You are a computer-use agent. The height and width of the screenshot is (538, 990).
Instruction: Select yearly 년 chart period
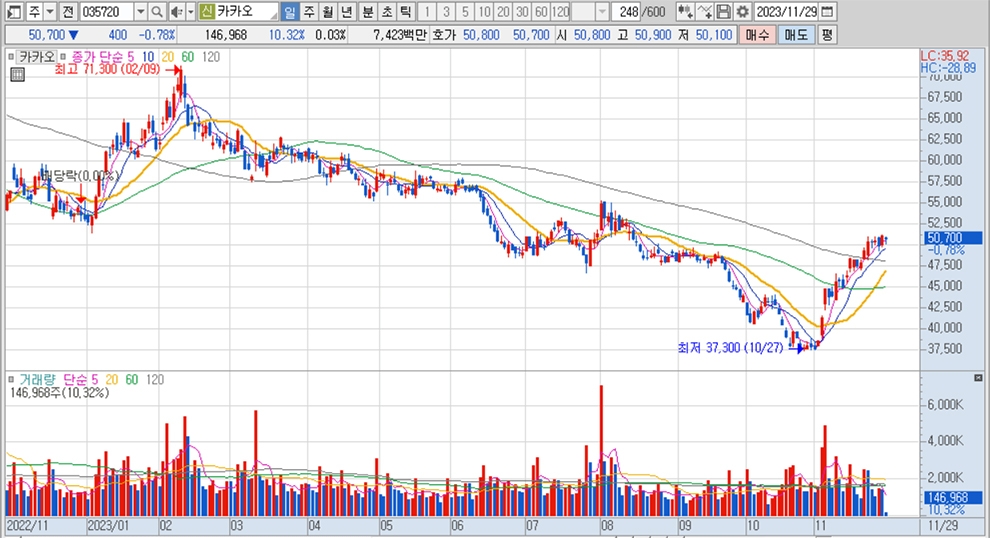point(347,11)
